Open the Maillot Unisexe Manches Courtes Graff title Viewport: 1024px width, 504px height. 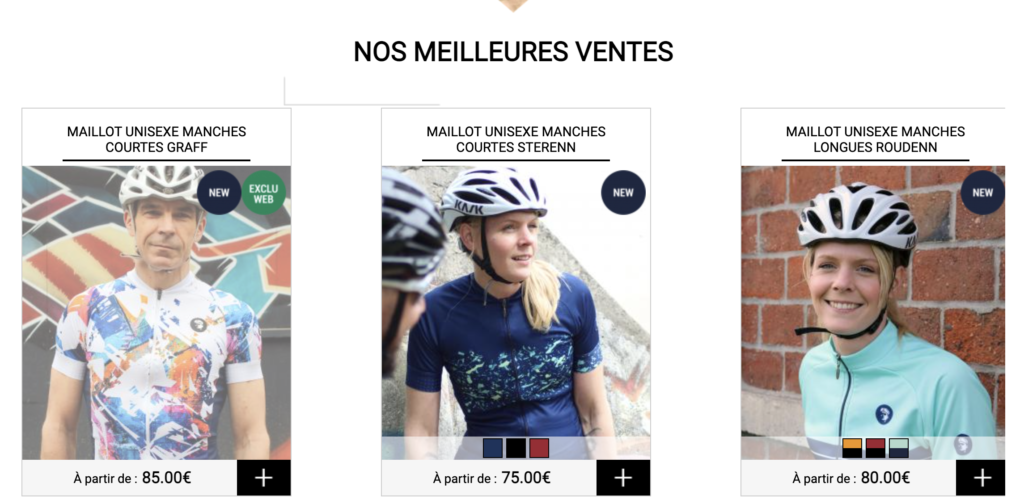coord(157,140)
